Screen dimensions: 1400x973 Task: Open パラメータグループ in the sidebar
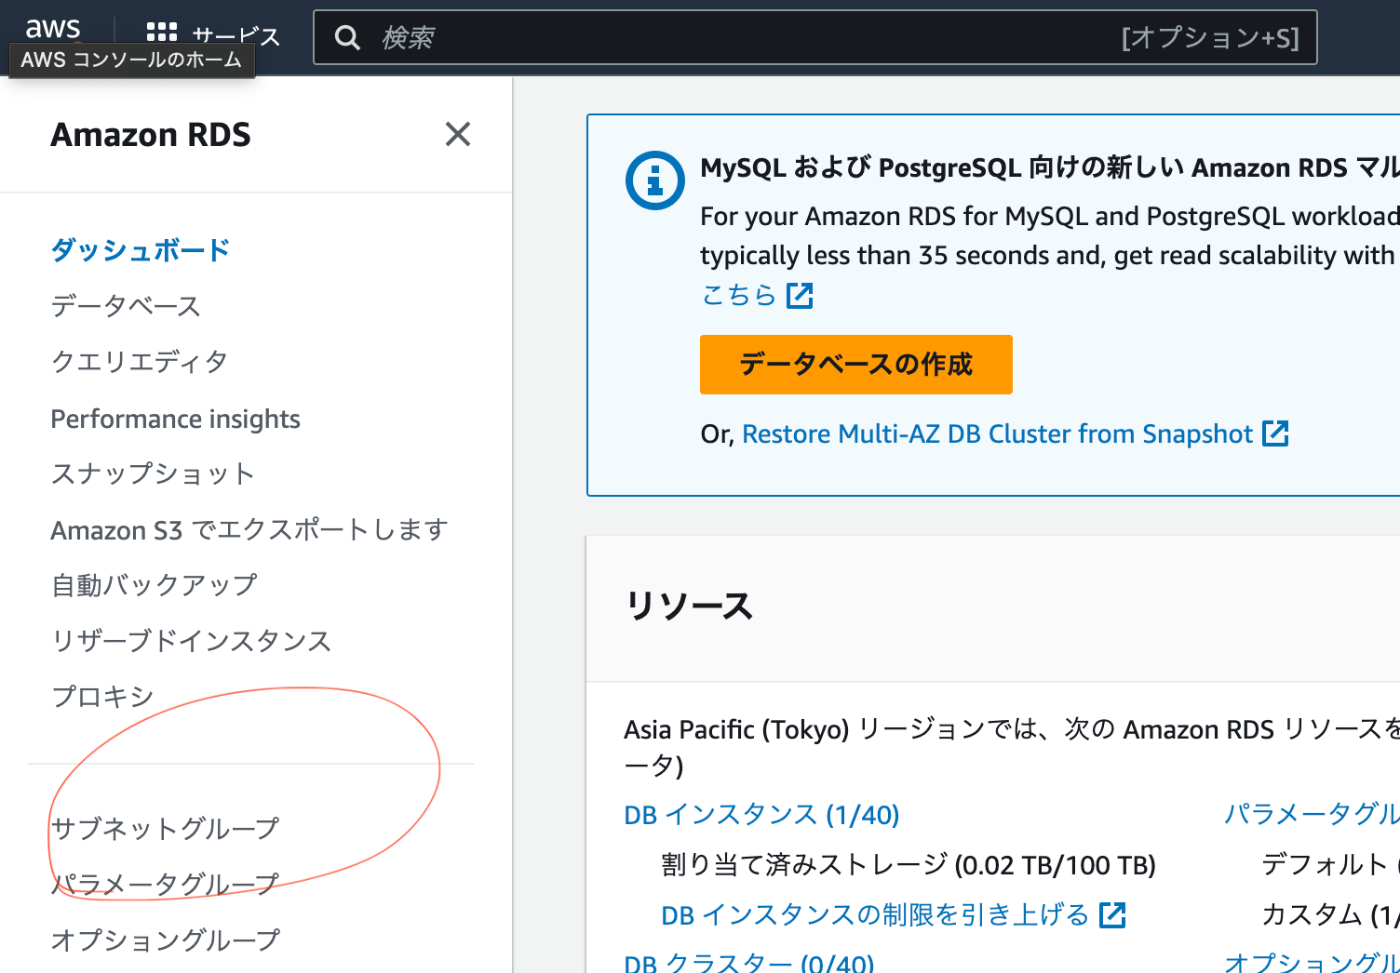point(165,885)
